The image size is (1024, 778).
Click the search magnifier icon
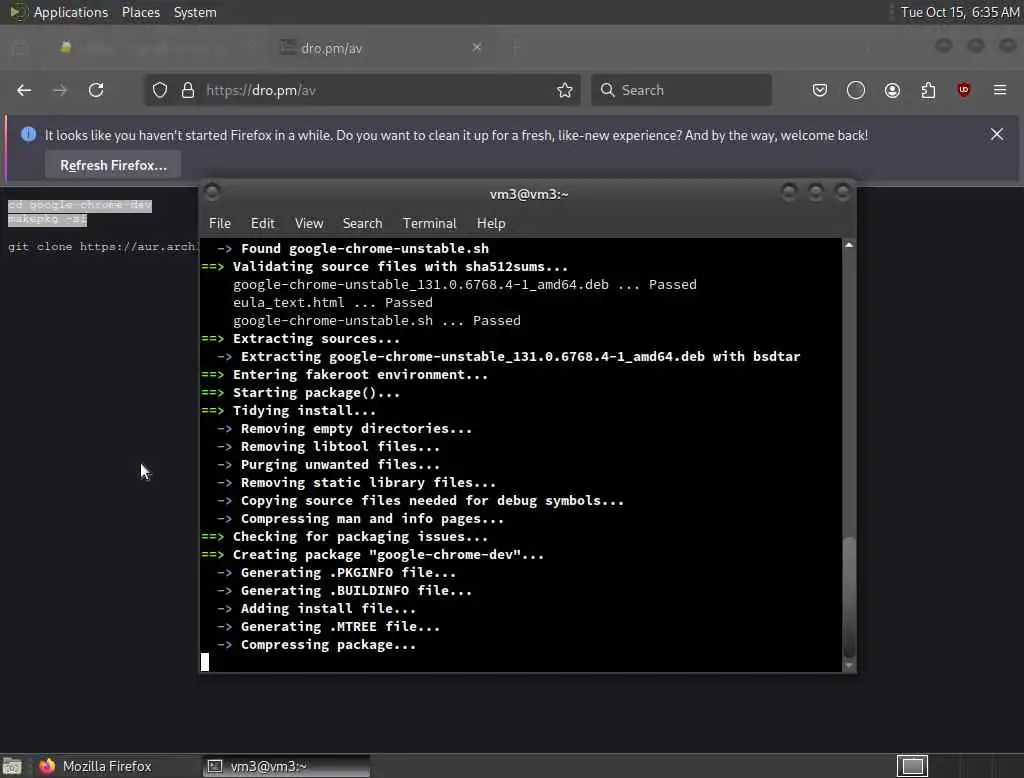[x=607, y=90]
